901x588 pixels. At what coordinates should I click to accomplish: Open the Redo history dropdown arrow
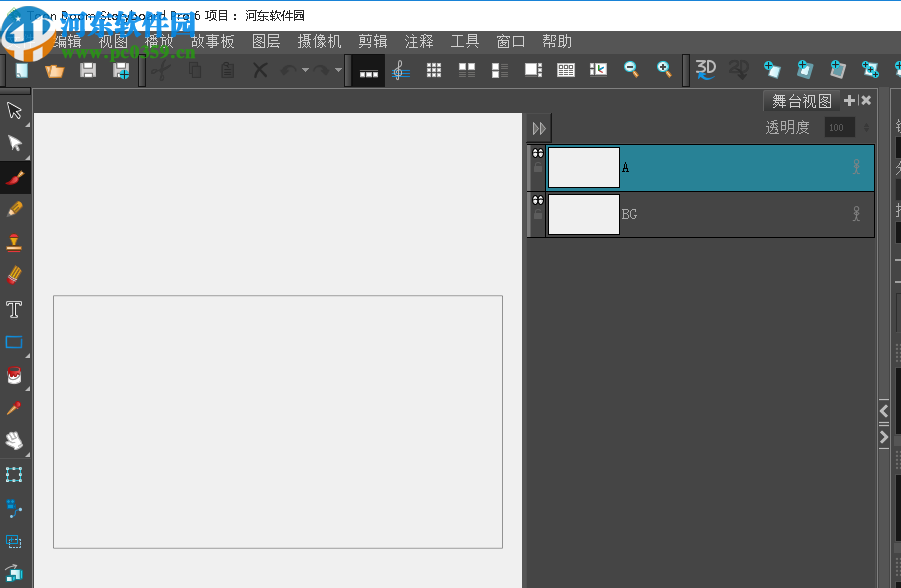338,70
